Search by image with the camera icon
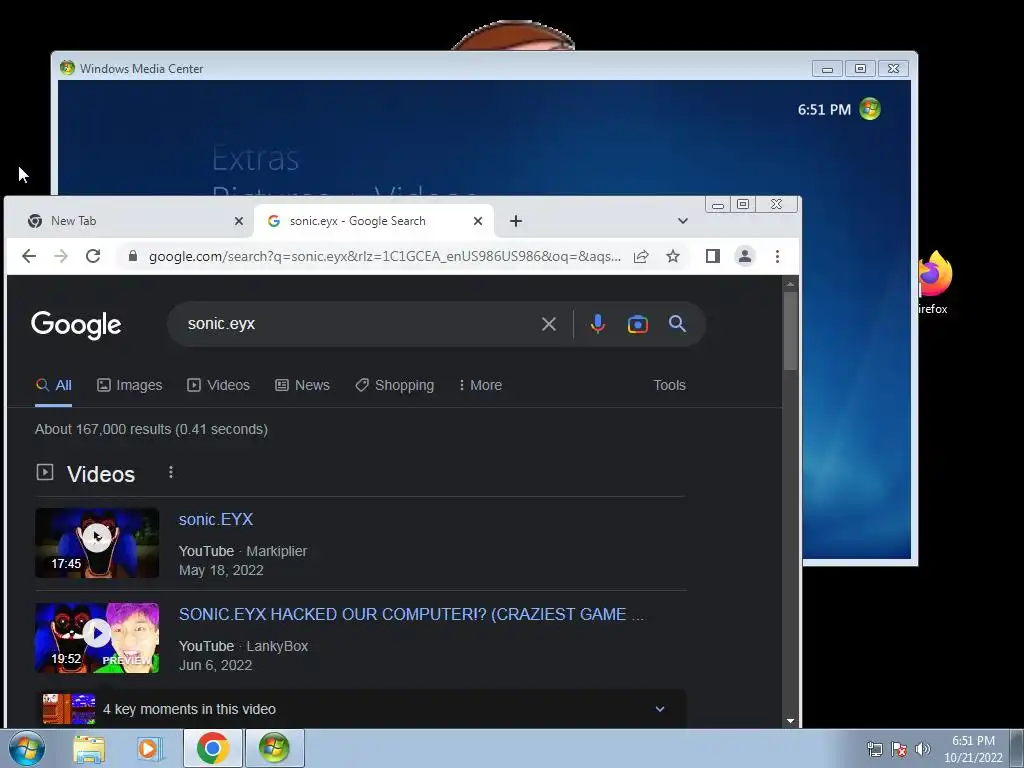Viewport: 1024px width, 768px height. pos(637,324)
